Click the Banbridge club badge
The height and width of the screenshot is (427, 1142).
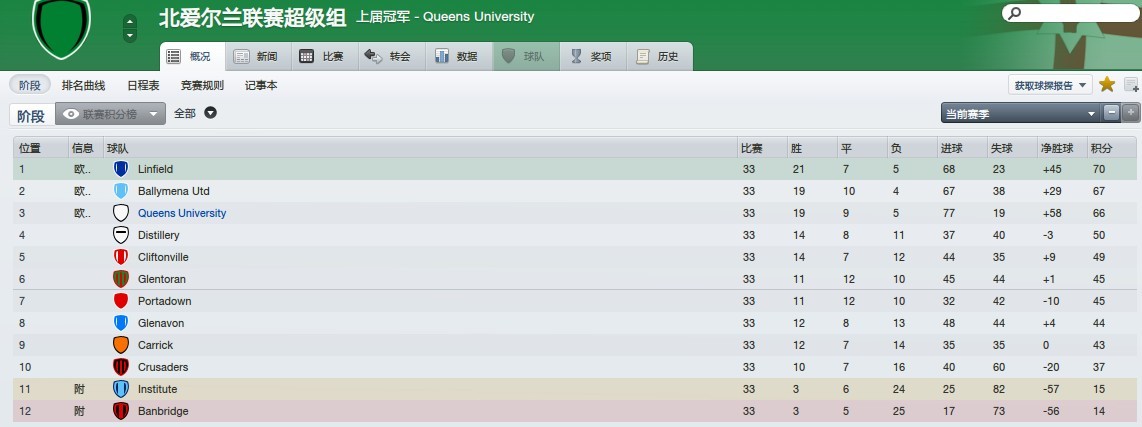click(121, 411)
